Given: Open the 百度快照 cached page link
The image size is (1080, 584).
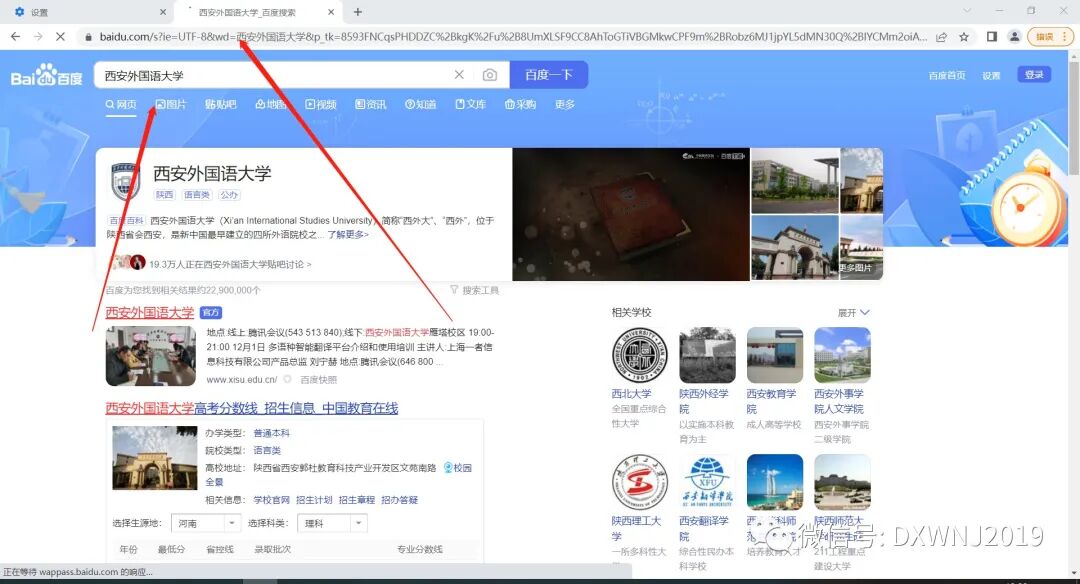Looking at the screenshot, I should [x=318, y=379].
